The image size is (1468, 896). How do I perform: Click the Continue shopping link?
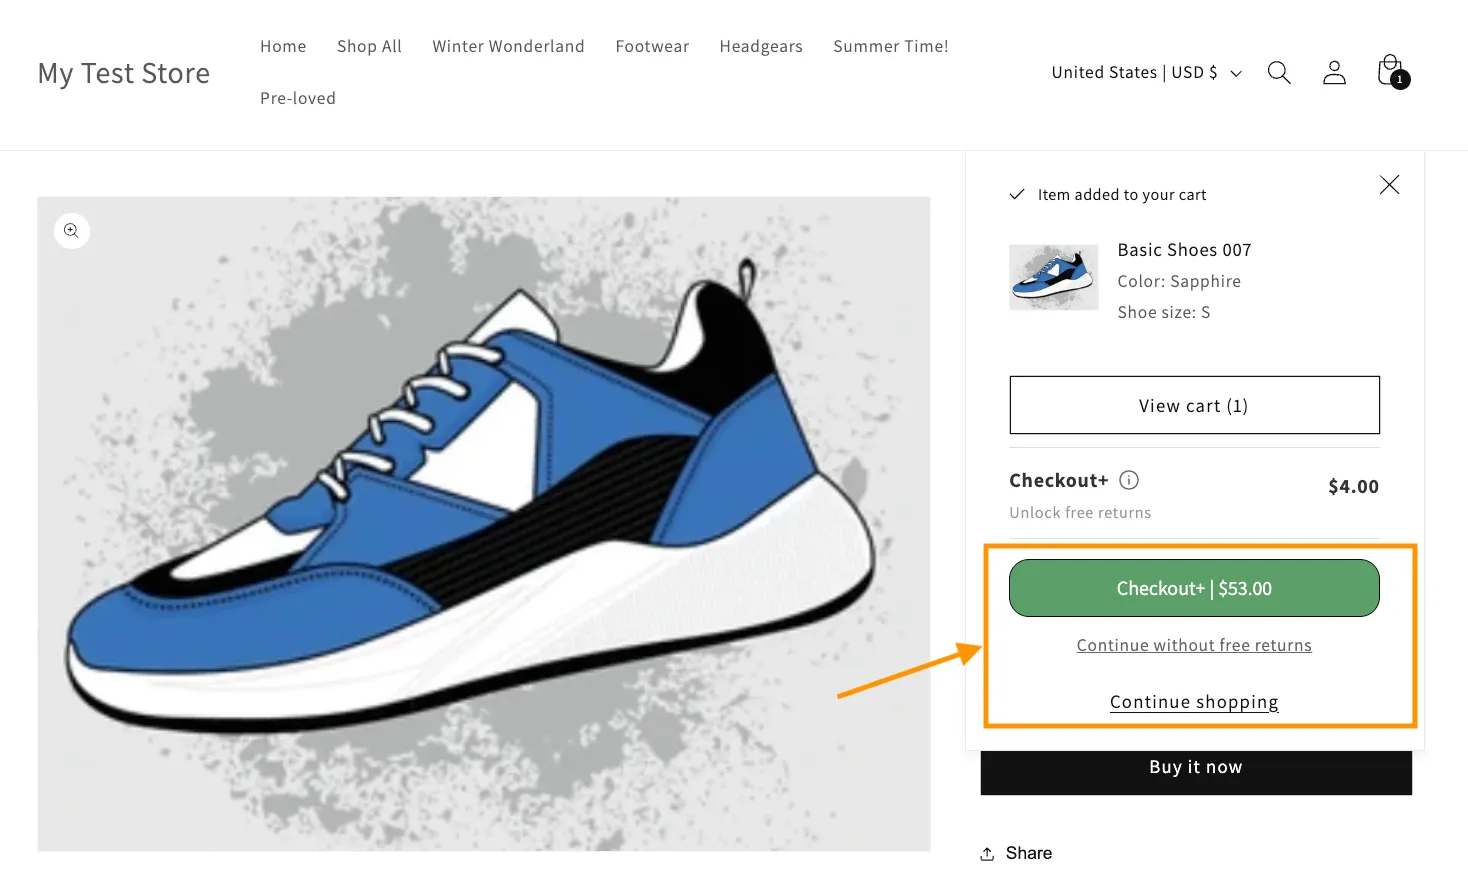coord(1194,702)
